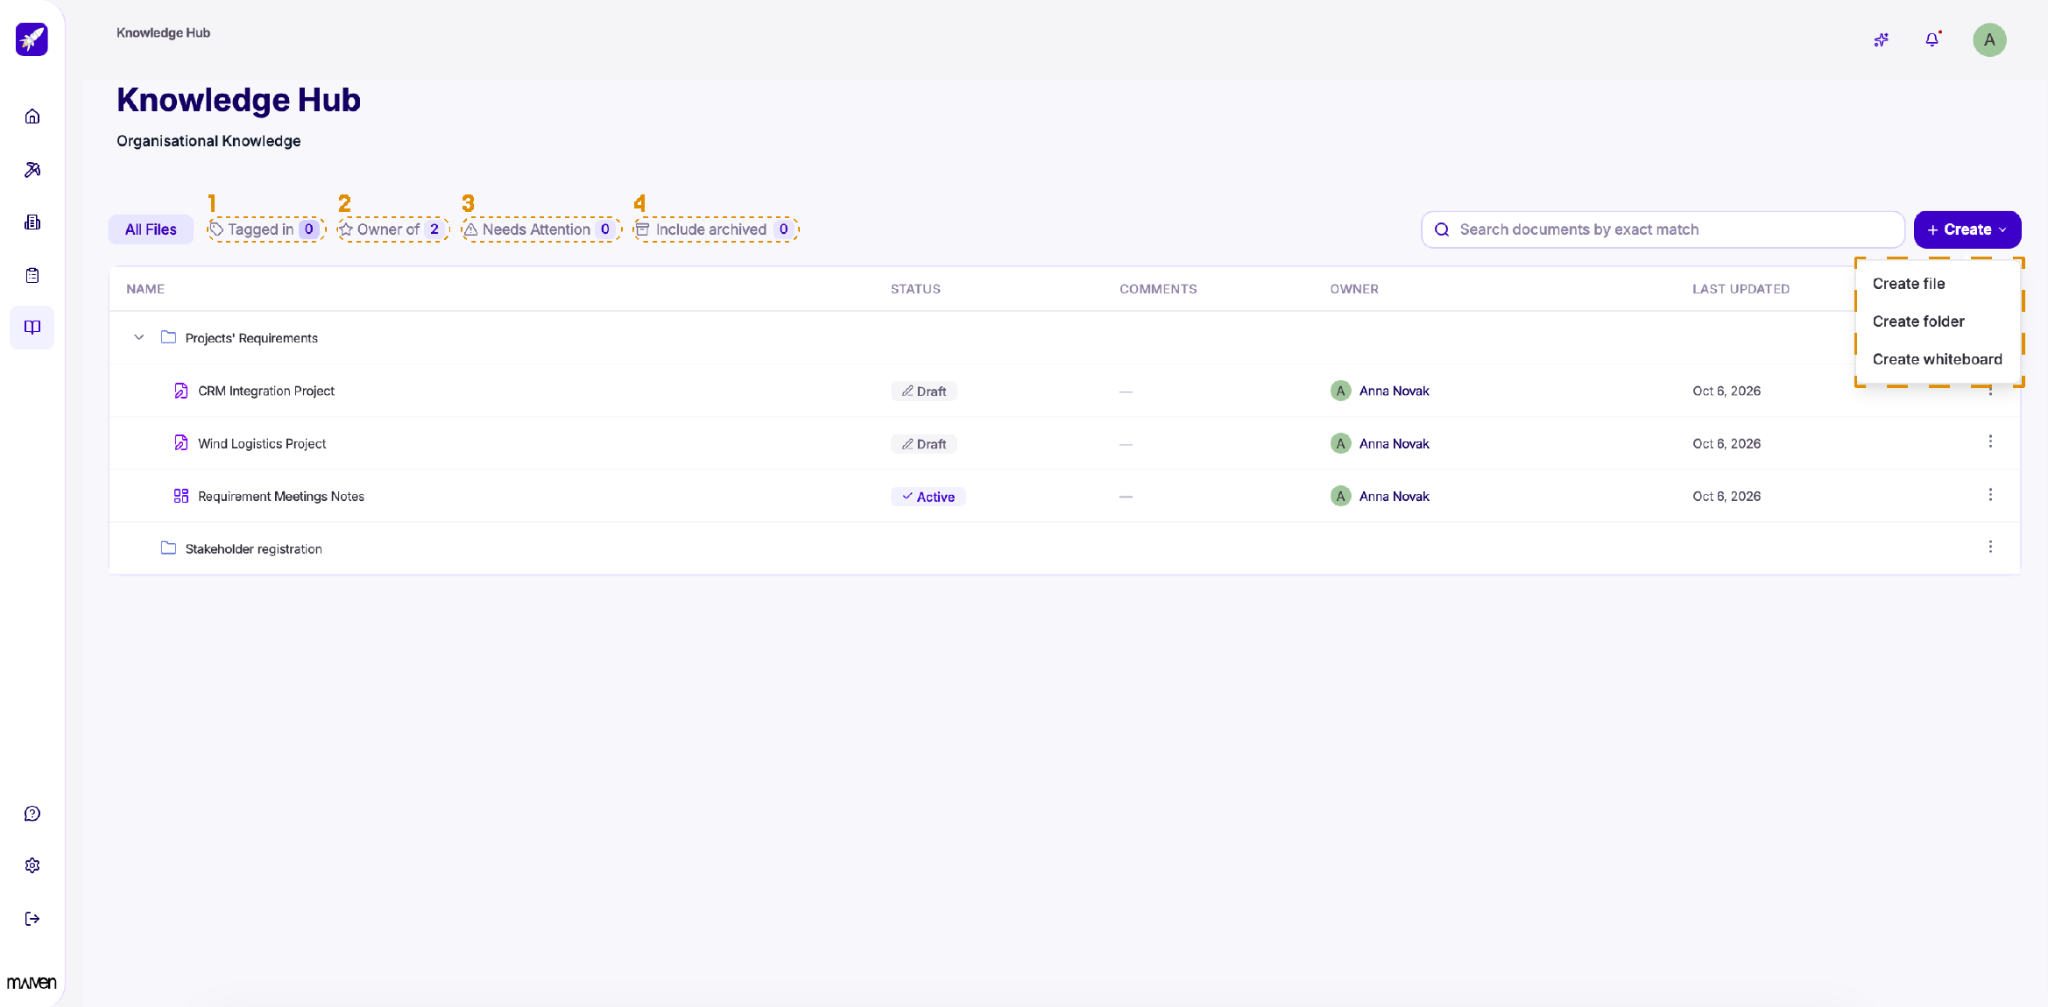
Task: Open the notifications bell
Action: click(x=1932, y=40)
